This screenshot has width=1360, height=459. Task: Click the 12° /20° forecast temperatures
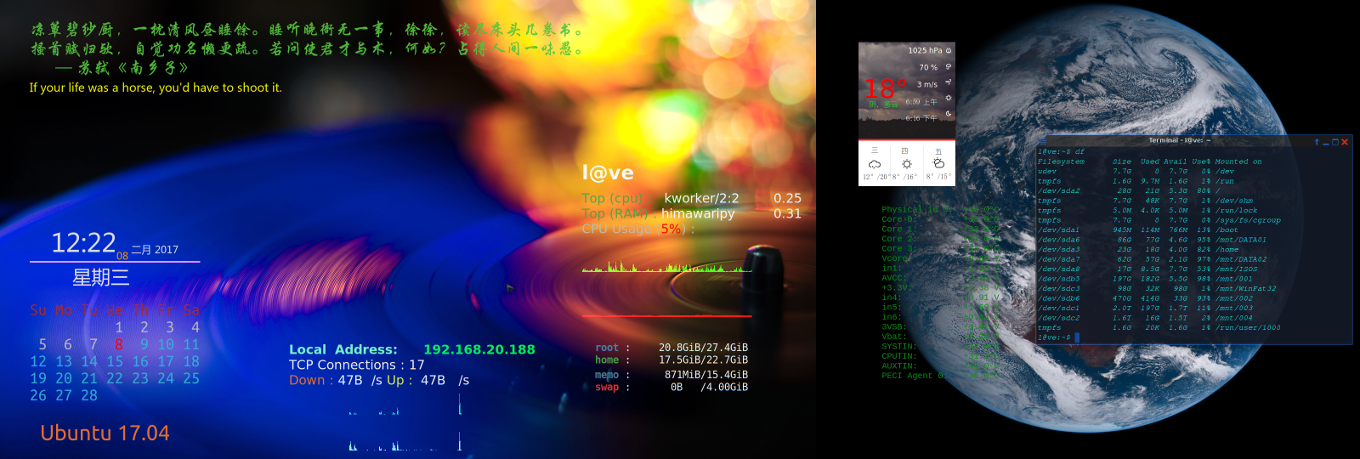pyautogui.click(x=875, y=176)
